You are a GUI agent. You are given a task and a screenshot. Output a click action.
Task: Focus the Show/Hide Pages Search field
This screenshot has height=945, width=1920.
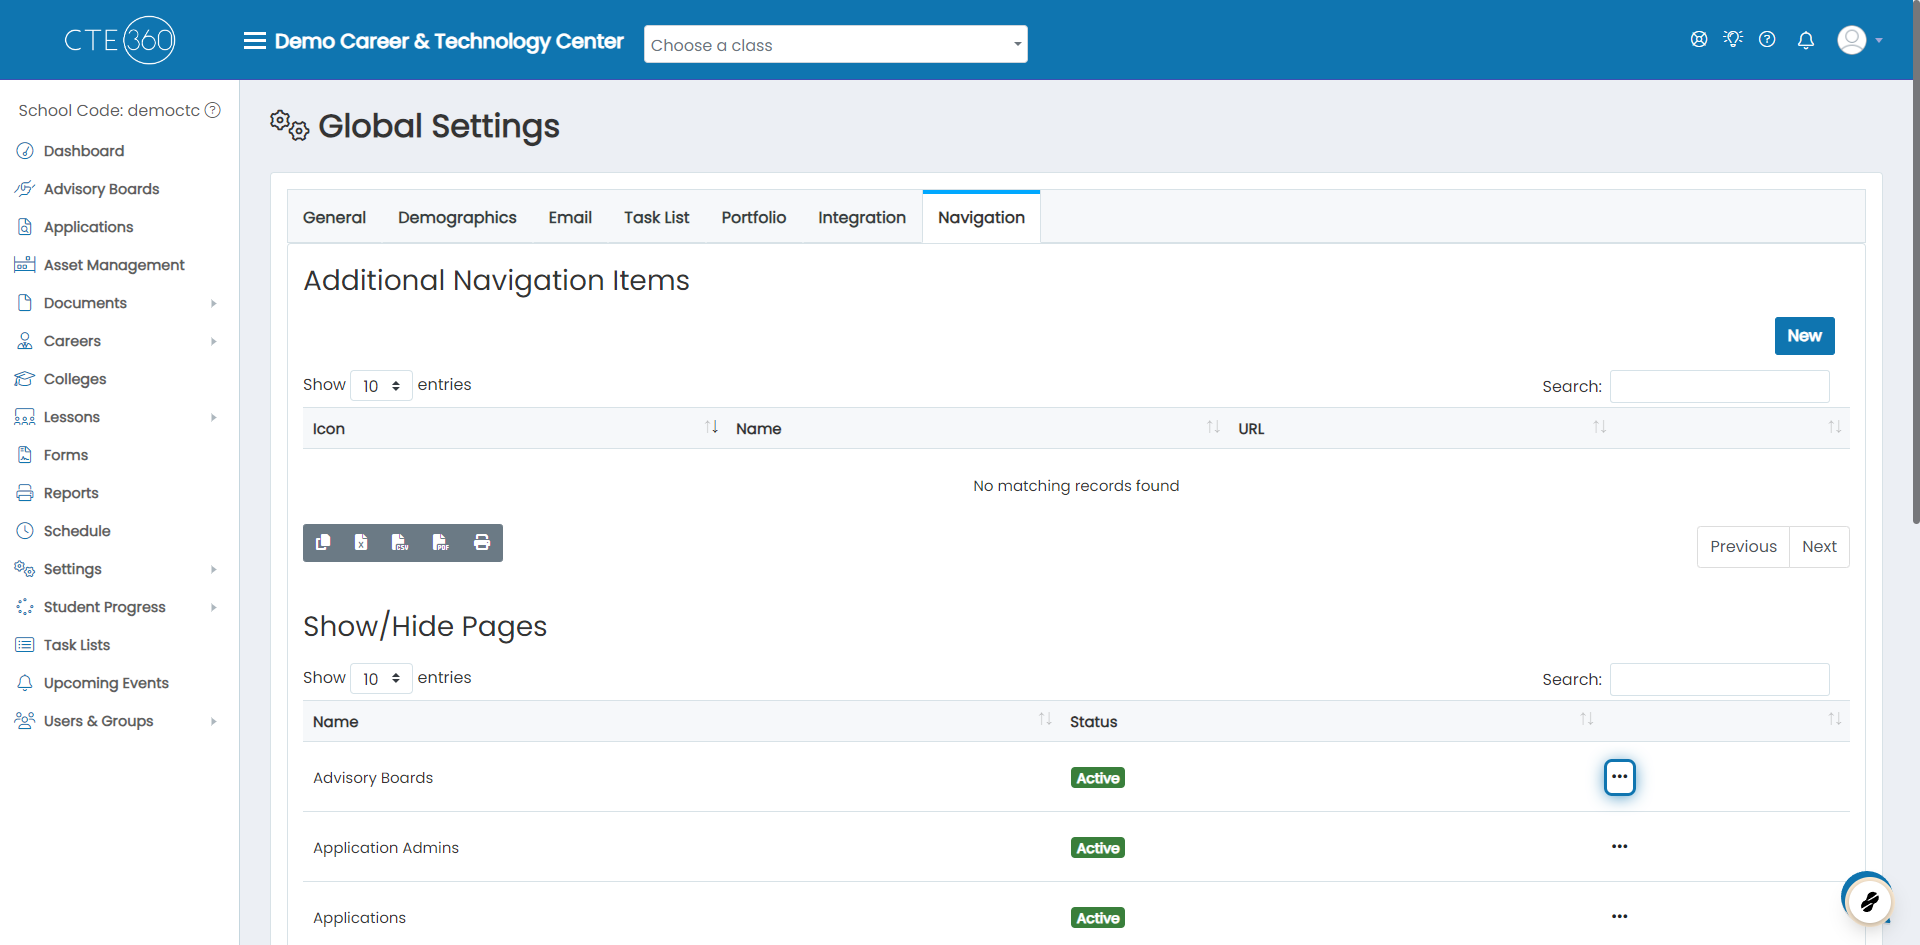tap(1720, 679)
